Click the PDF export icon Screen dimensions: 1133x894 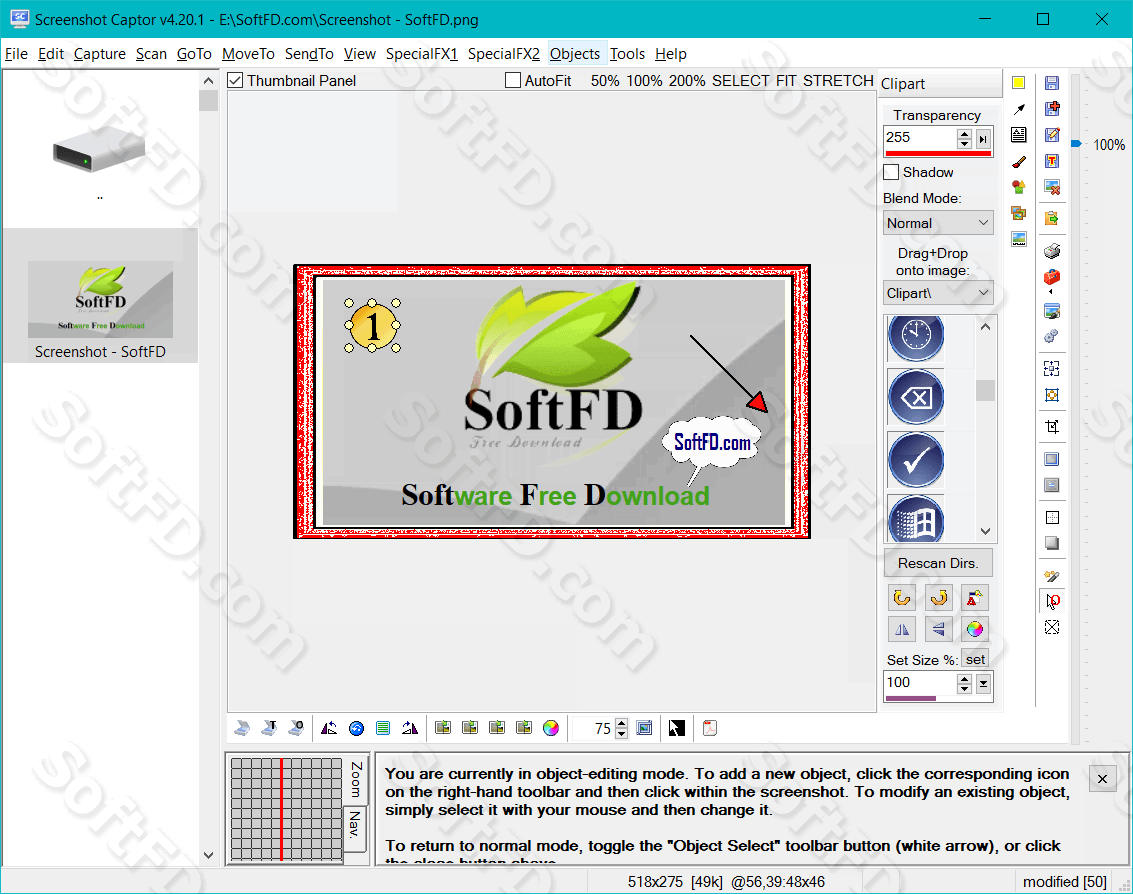click(x=710, y=728)
